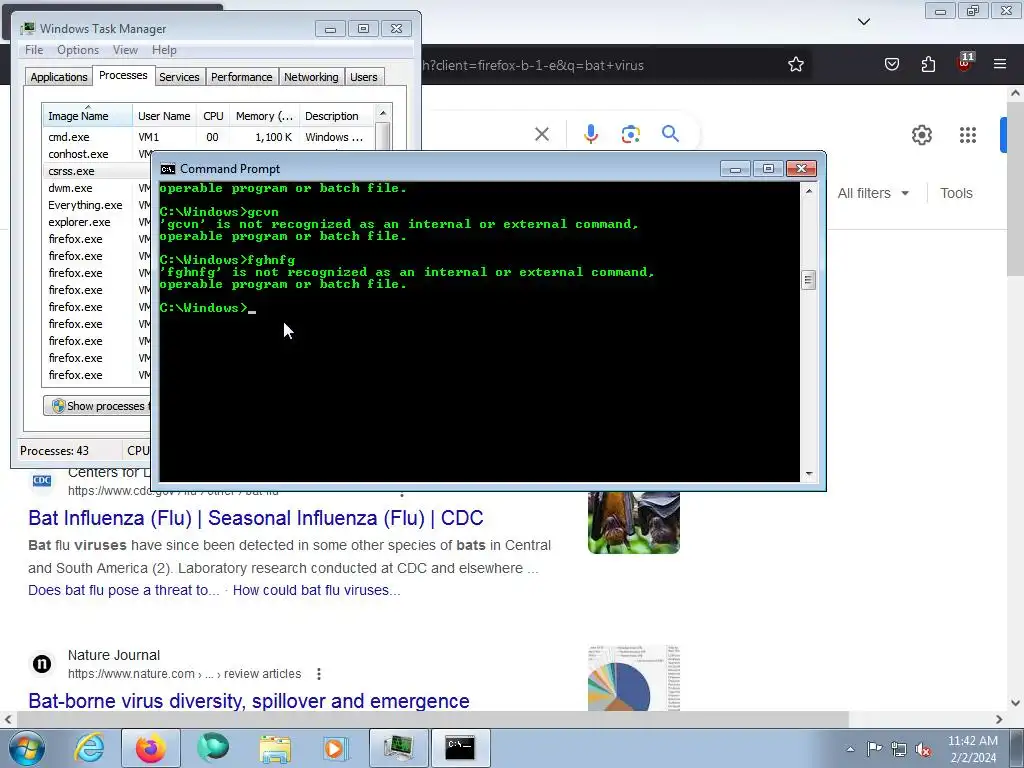The width and height of the screenshot is (1024, 768).
Task: Sort processes by Description column
Action: [337, 116]
